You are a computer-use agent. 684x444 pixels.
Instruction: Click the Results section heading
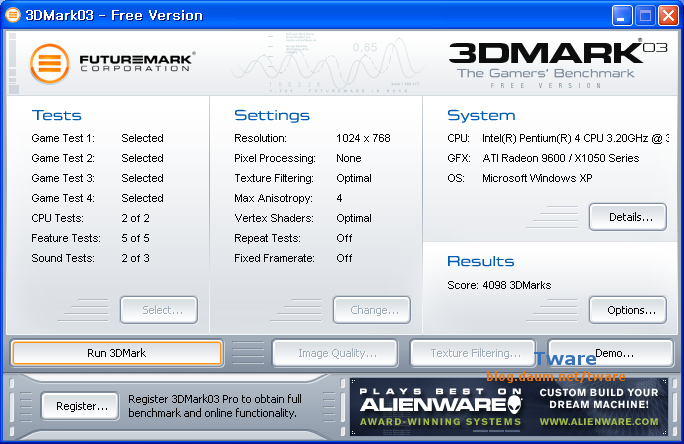tap(481, 261)
